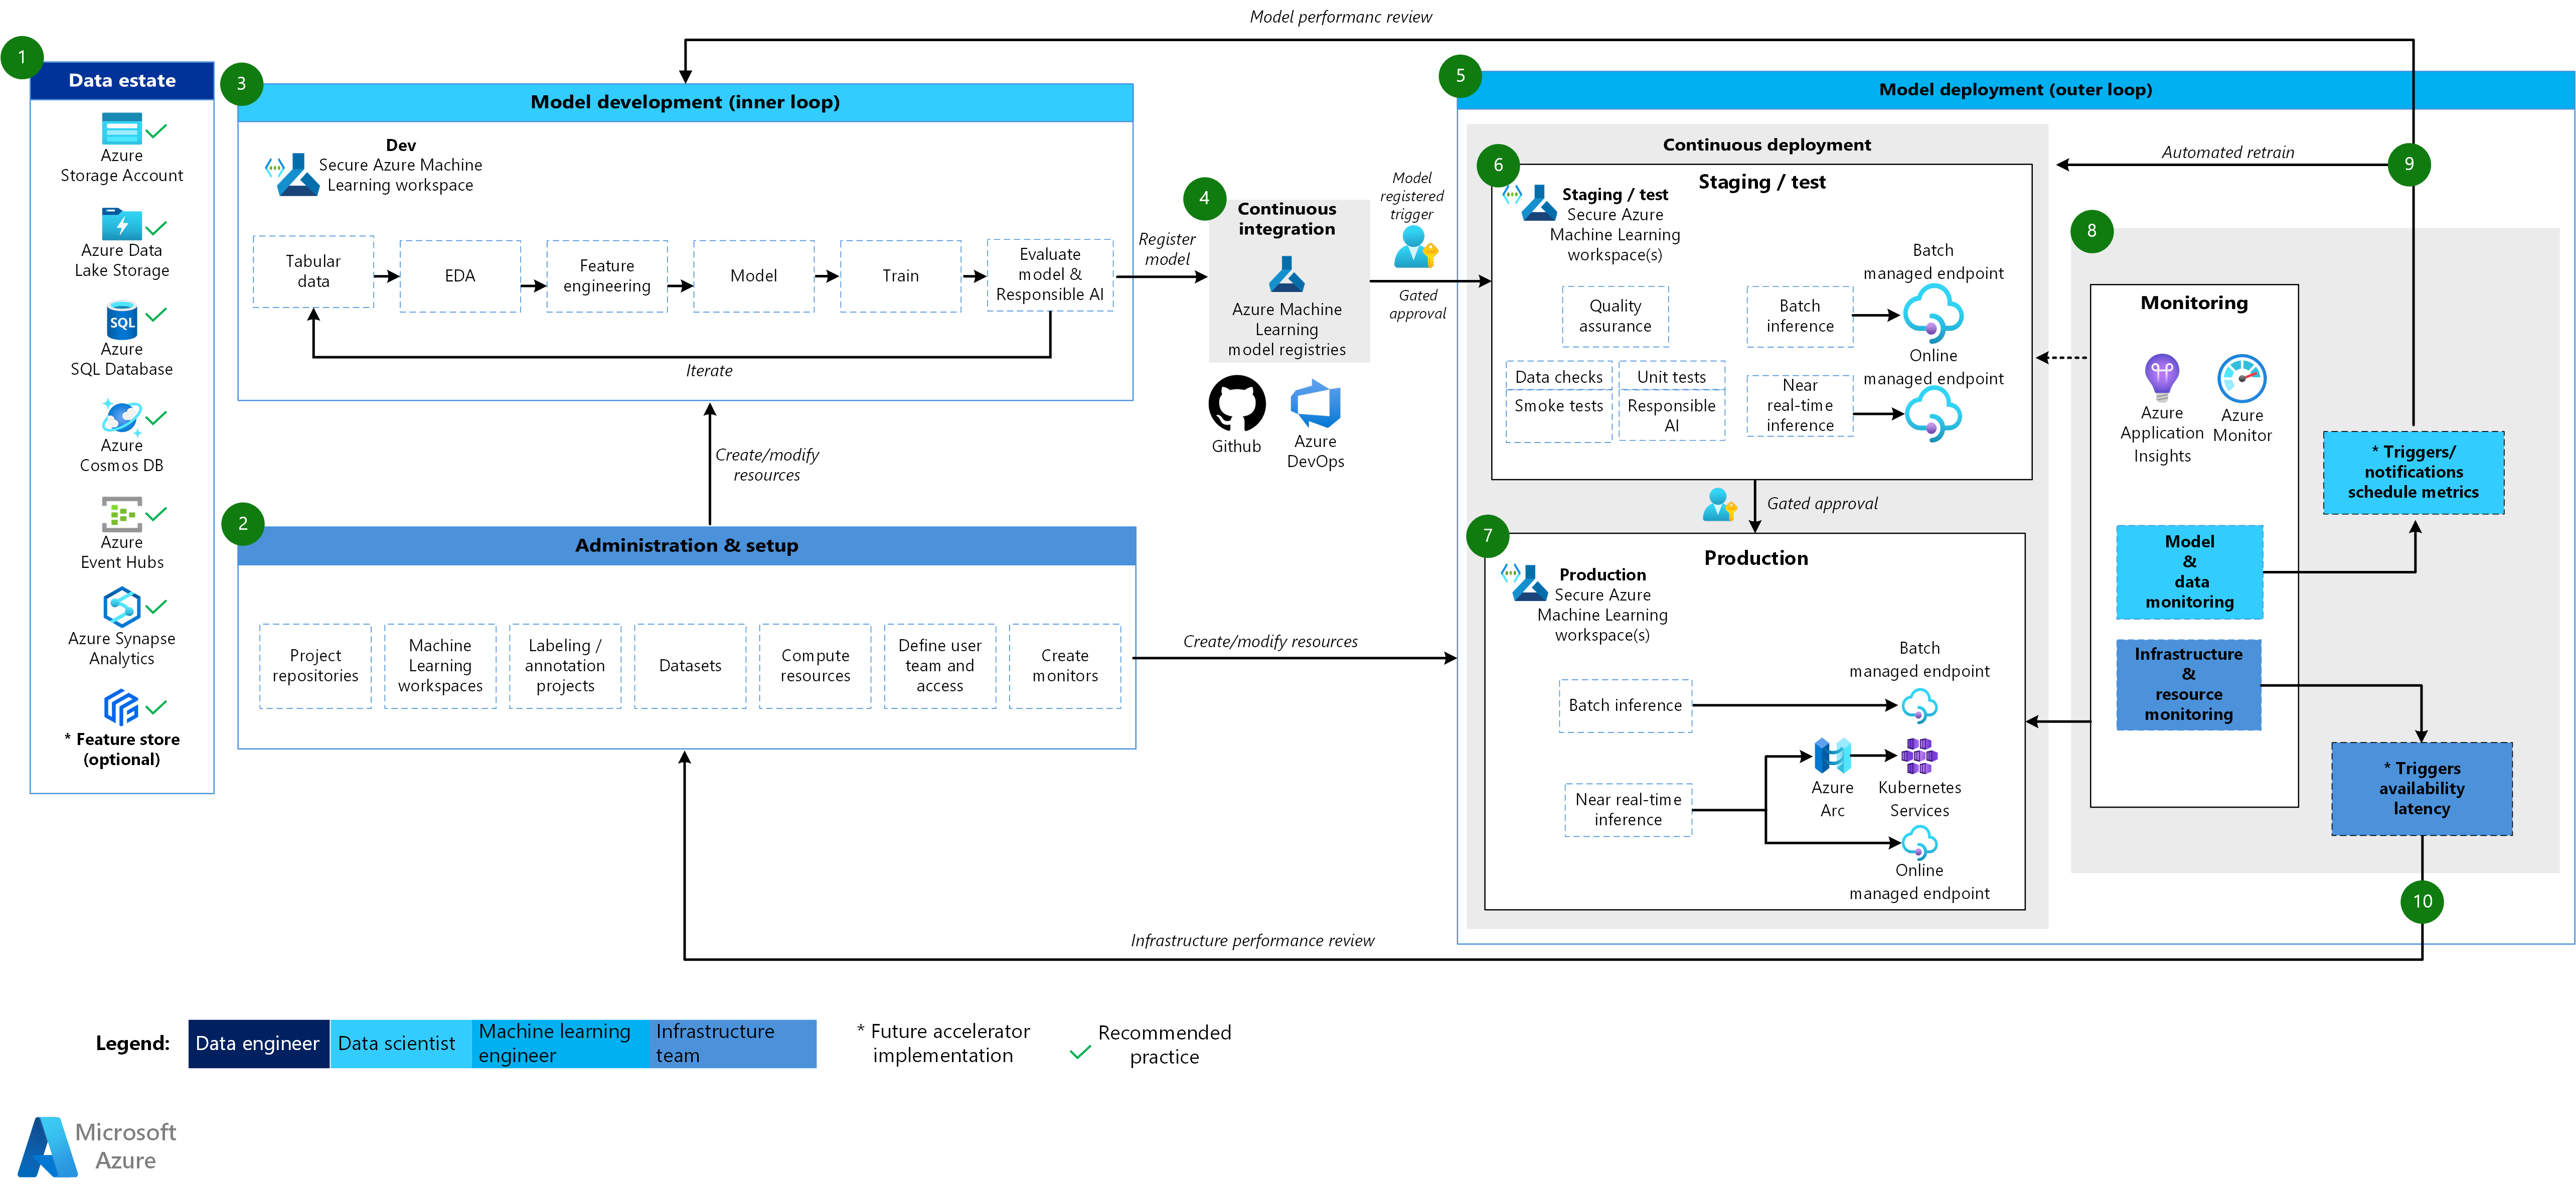Click the Smoke tests box
Viewport: 2576px width, 1186px height.
click(1558, 415)
